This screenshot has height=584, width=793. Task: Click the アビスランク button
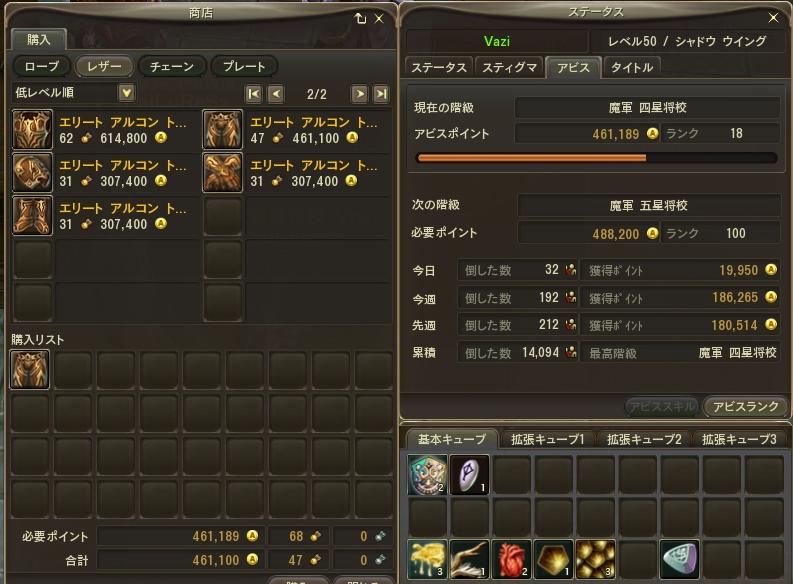745,407
